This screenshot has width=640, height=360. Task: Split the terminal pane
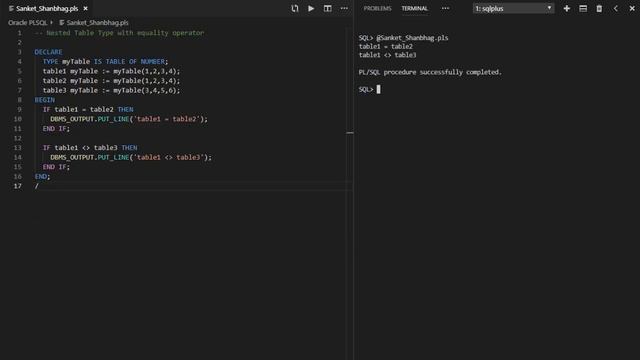[583, 9]
